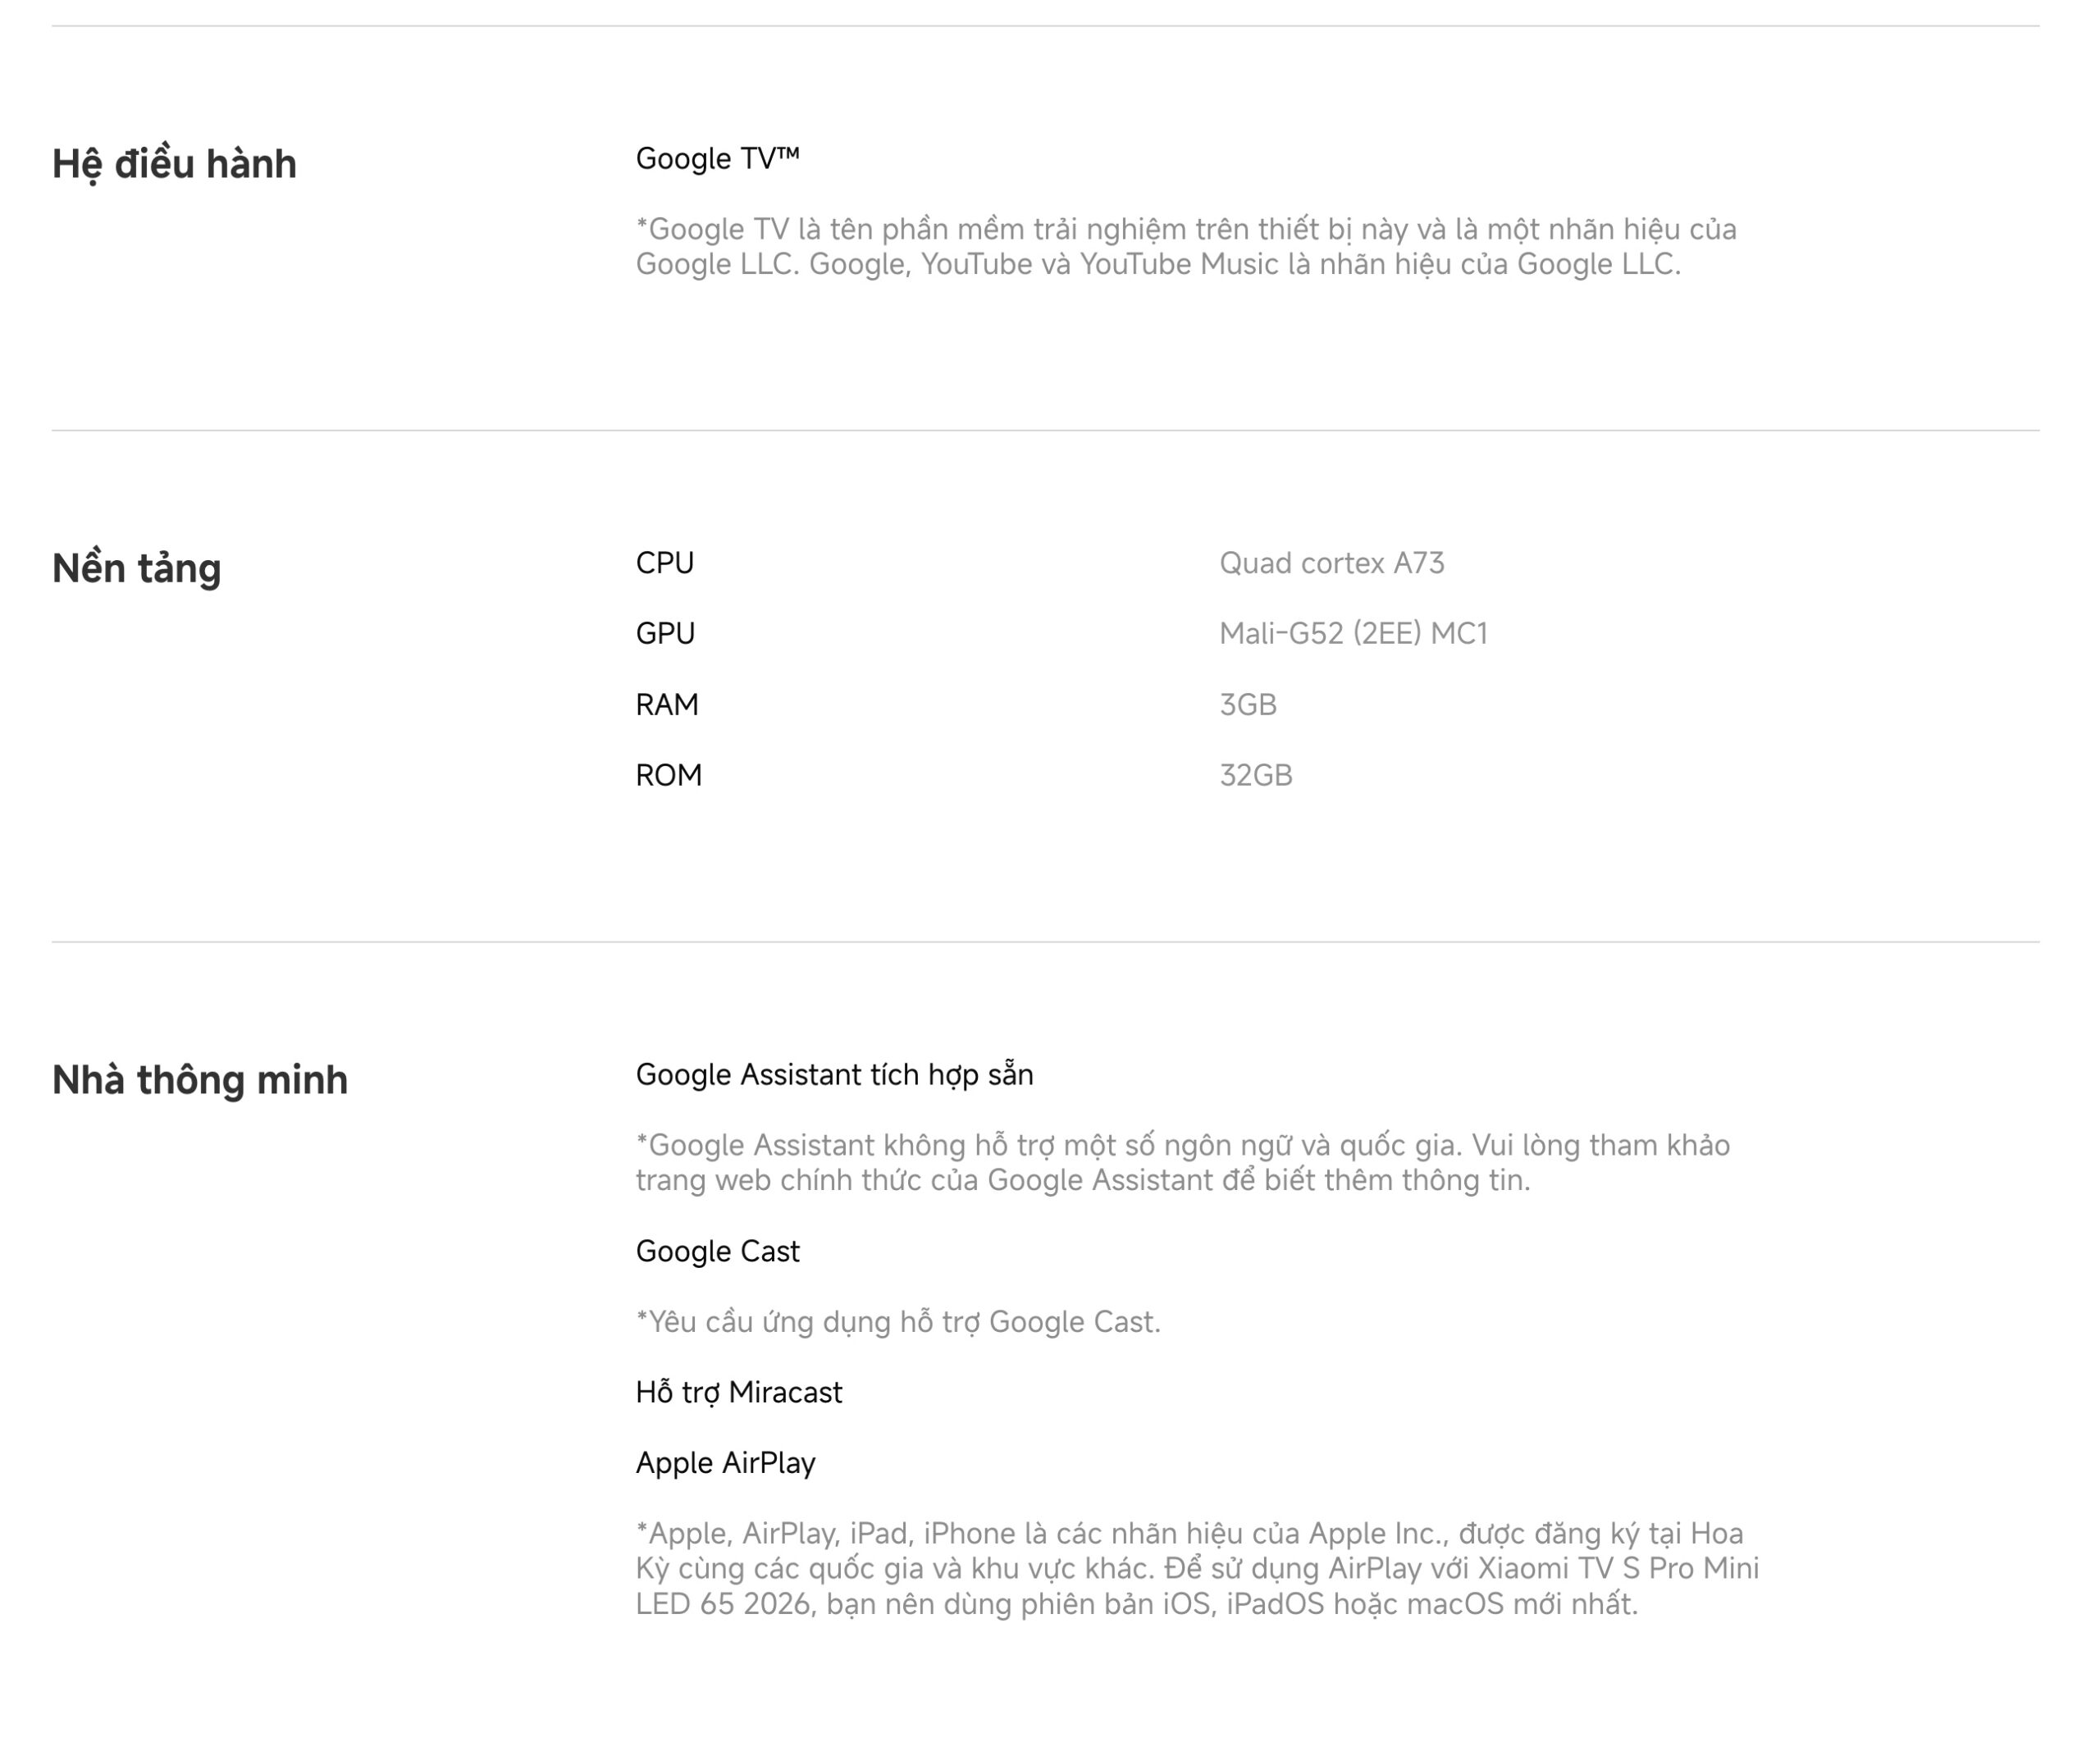The image size is (2100, 1751).
Task: Click the CPU specification label
Action: coord(664,563)
